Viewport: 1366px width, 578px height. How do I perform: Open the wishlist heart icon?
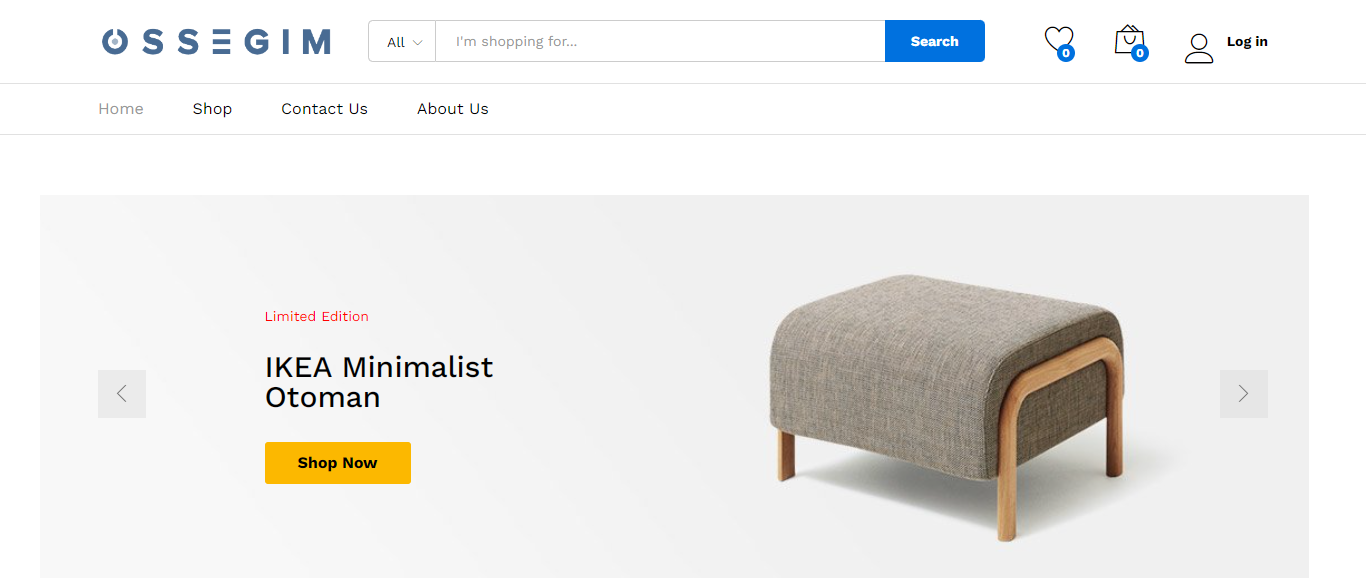click(x=1057, y=38)
